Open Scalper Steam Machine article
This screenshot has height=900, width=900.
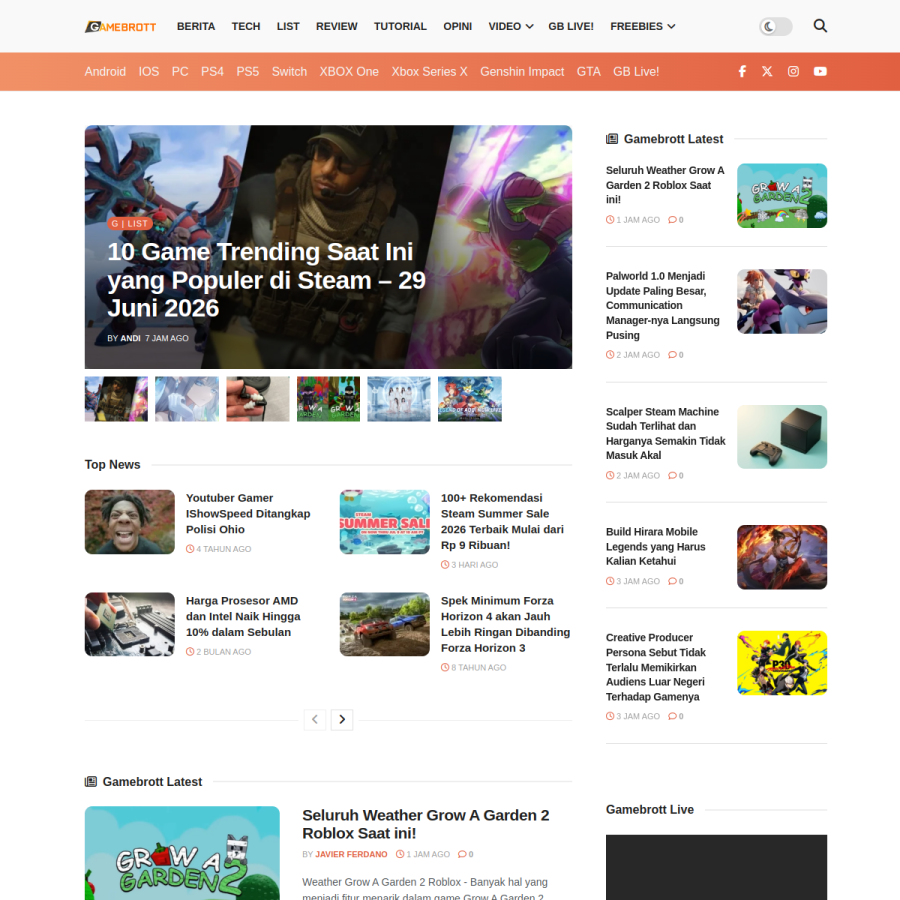(x=665, y=433)
